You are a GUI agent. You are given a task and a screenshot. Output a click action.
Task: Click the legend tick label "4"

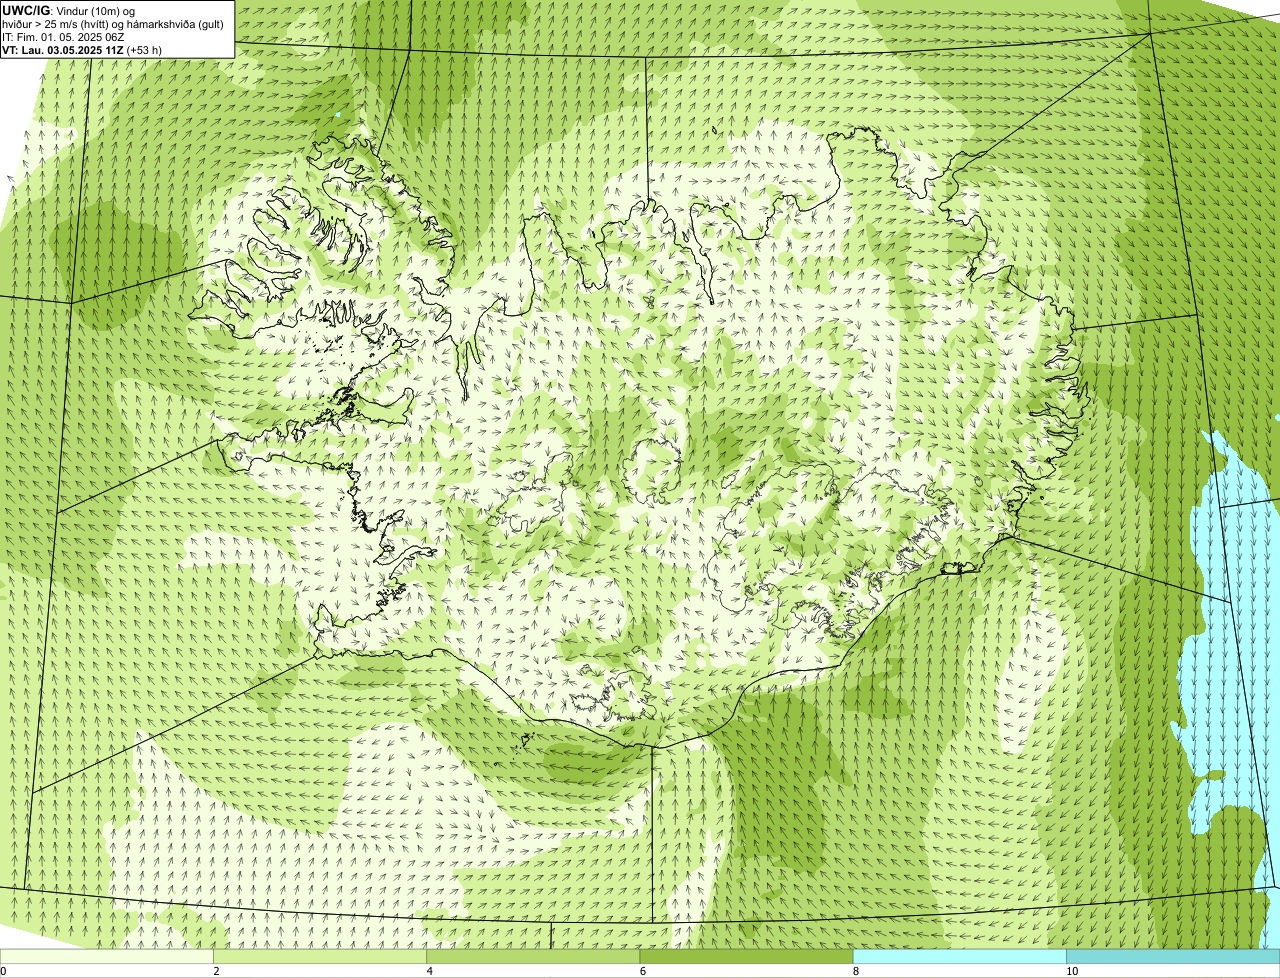[430, 971]
